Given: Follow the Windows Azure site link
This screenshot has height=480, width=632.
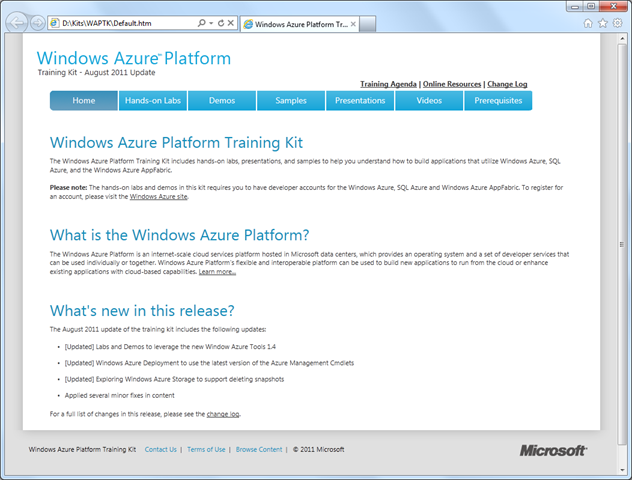Looking at the screenshot, I should point(158,197).
